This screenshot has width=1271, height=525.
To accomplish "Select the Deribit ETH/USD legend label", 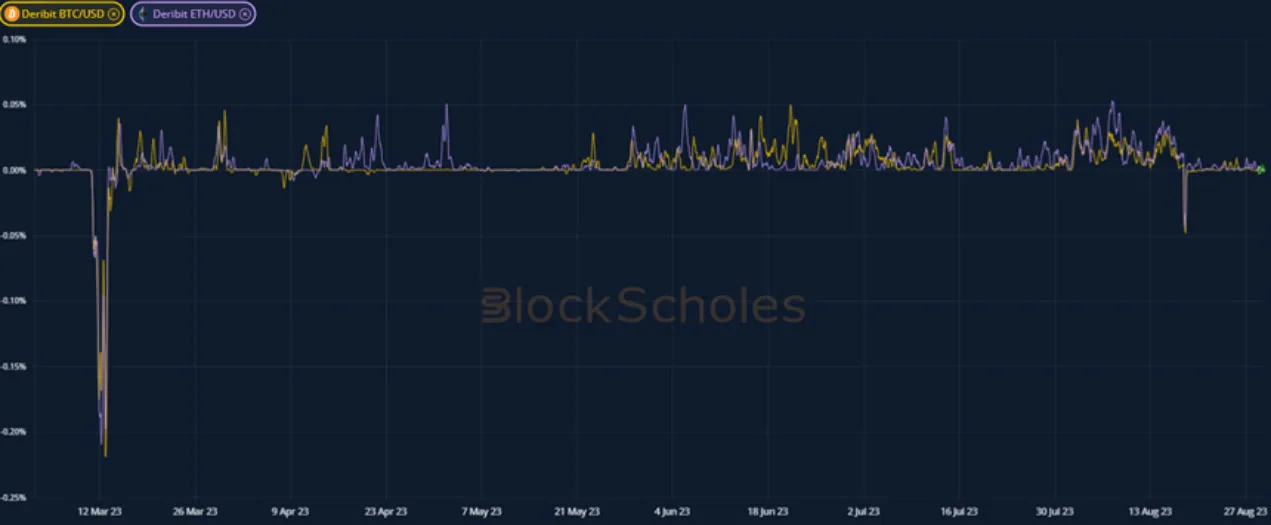I will (194, 14).
